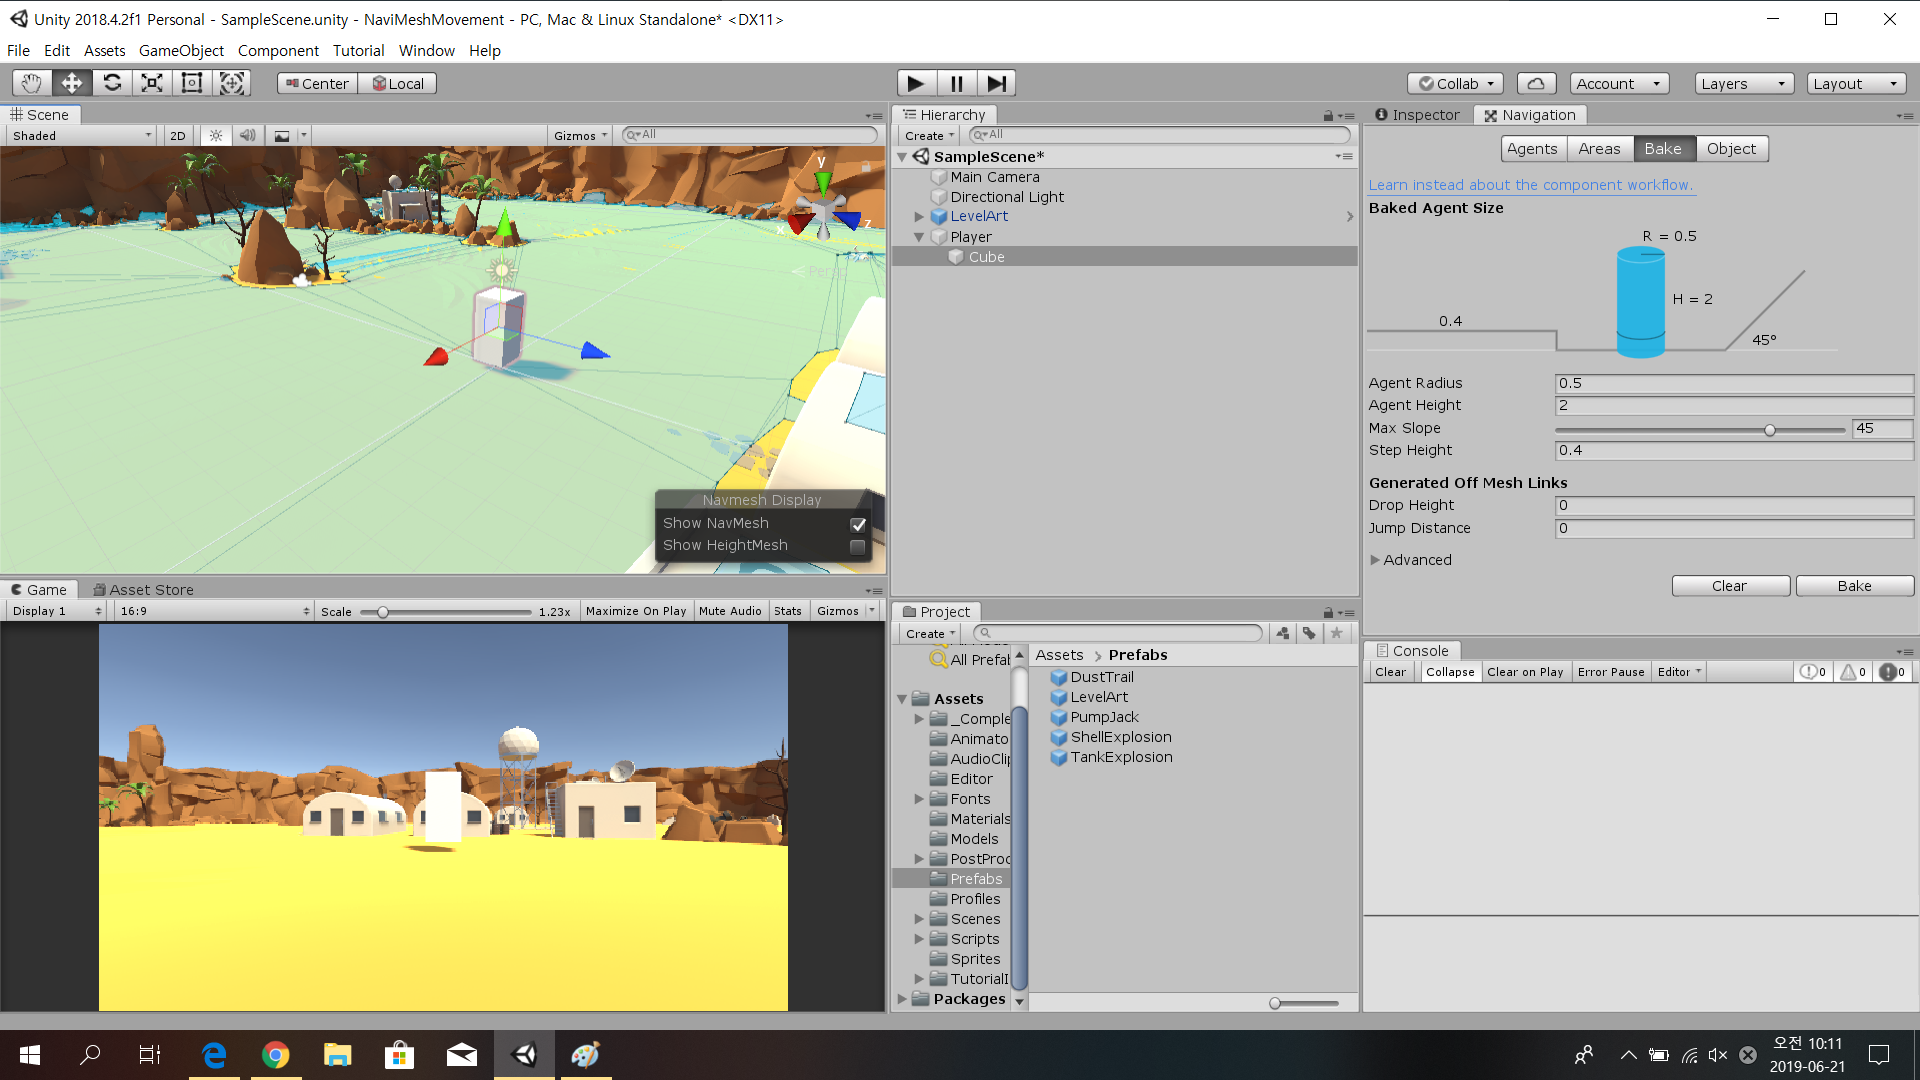Image resolution: width=1920 pixels, height=1080 pixels.
Task: Click the Step frame button
Action: pyautogui.click(x=996, y=83)
